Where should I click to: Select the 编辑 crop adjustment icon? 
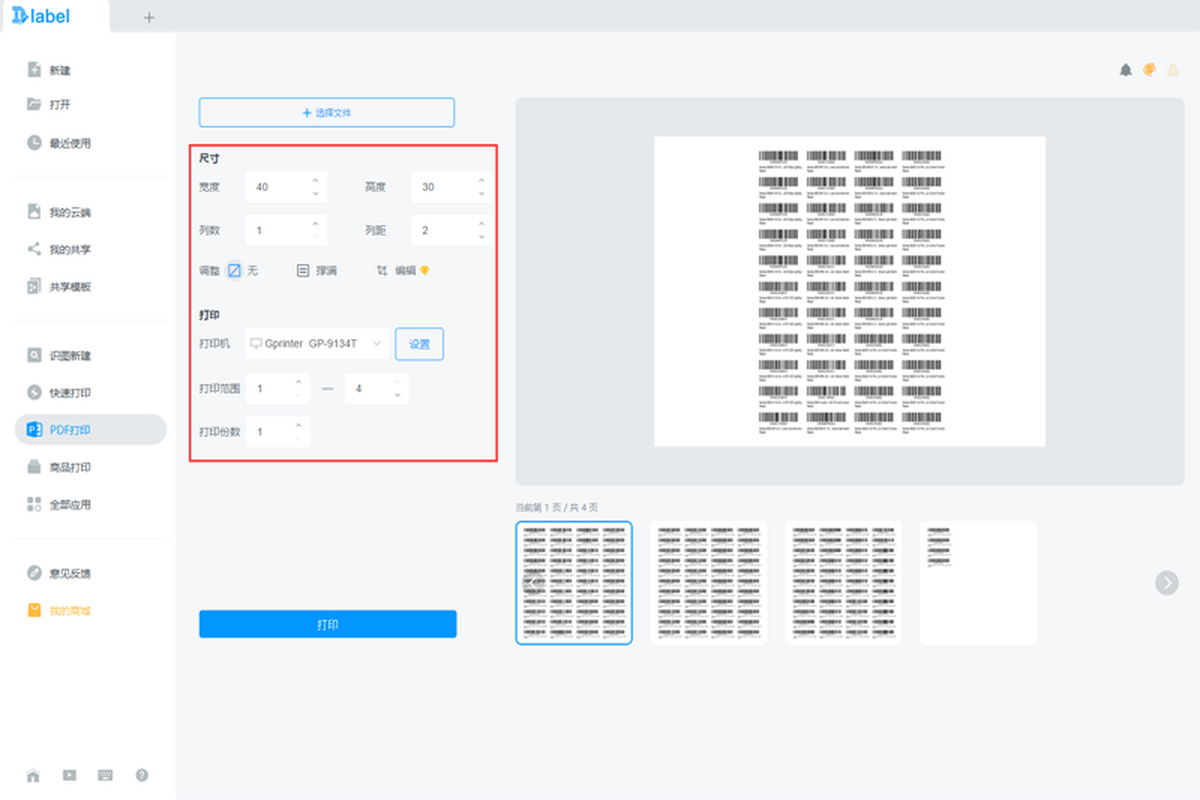click(x=382, y=270)
